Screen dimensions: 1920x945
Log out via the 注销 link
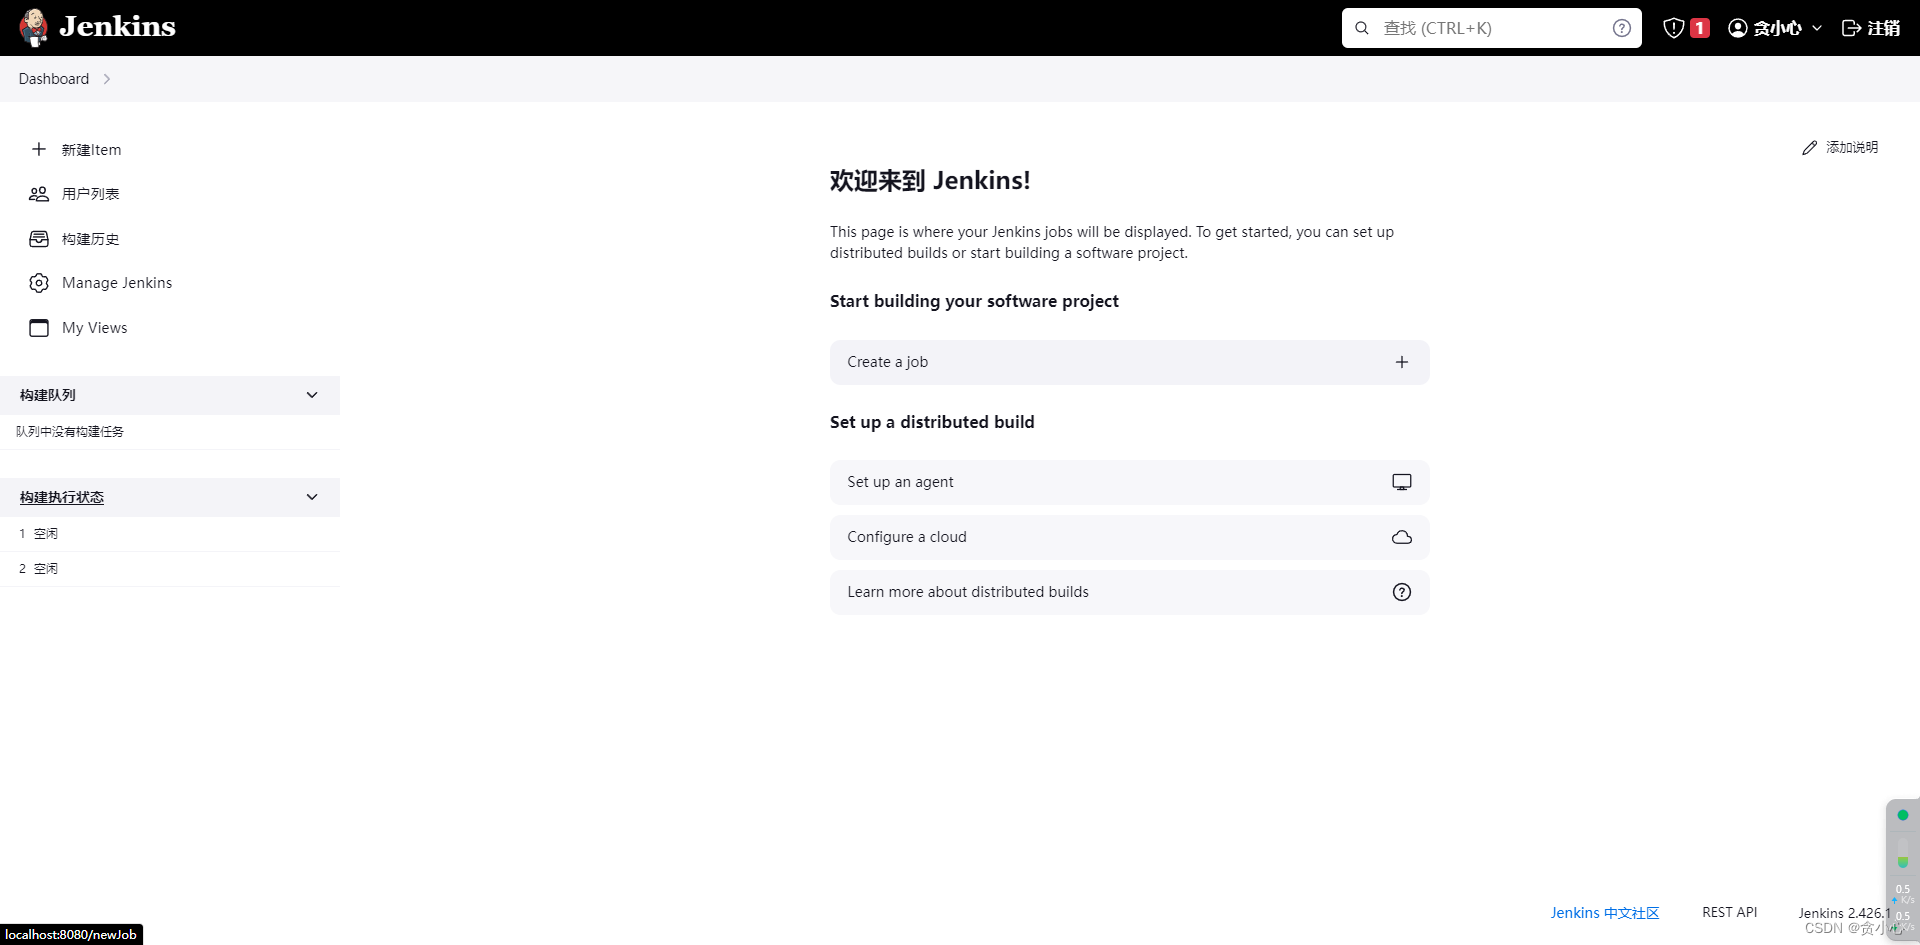tap(1884, 28)
